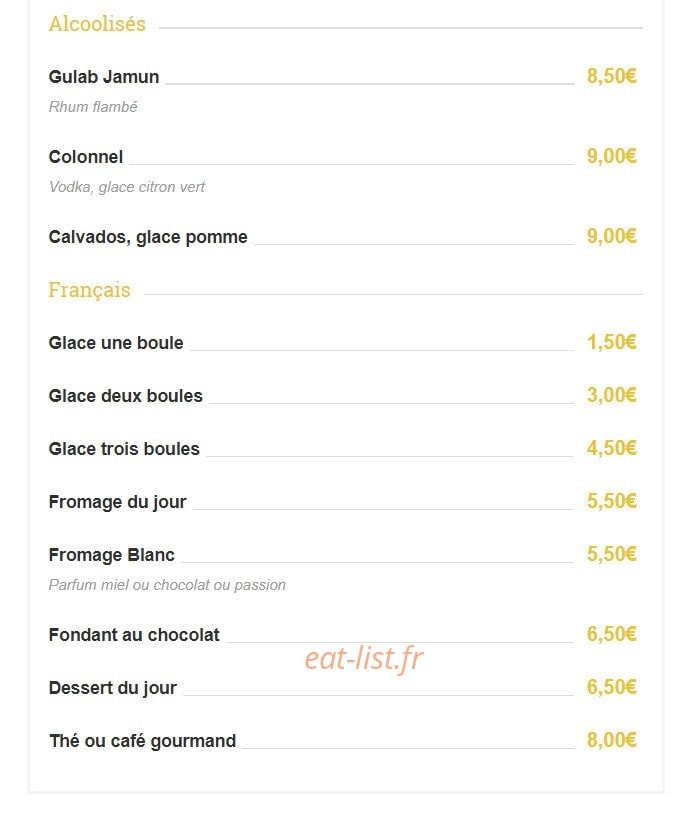Select Thé ou café gourmand item

[x=142, y=741]
